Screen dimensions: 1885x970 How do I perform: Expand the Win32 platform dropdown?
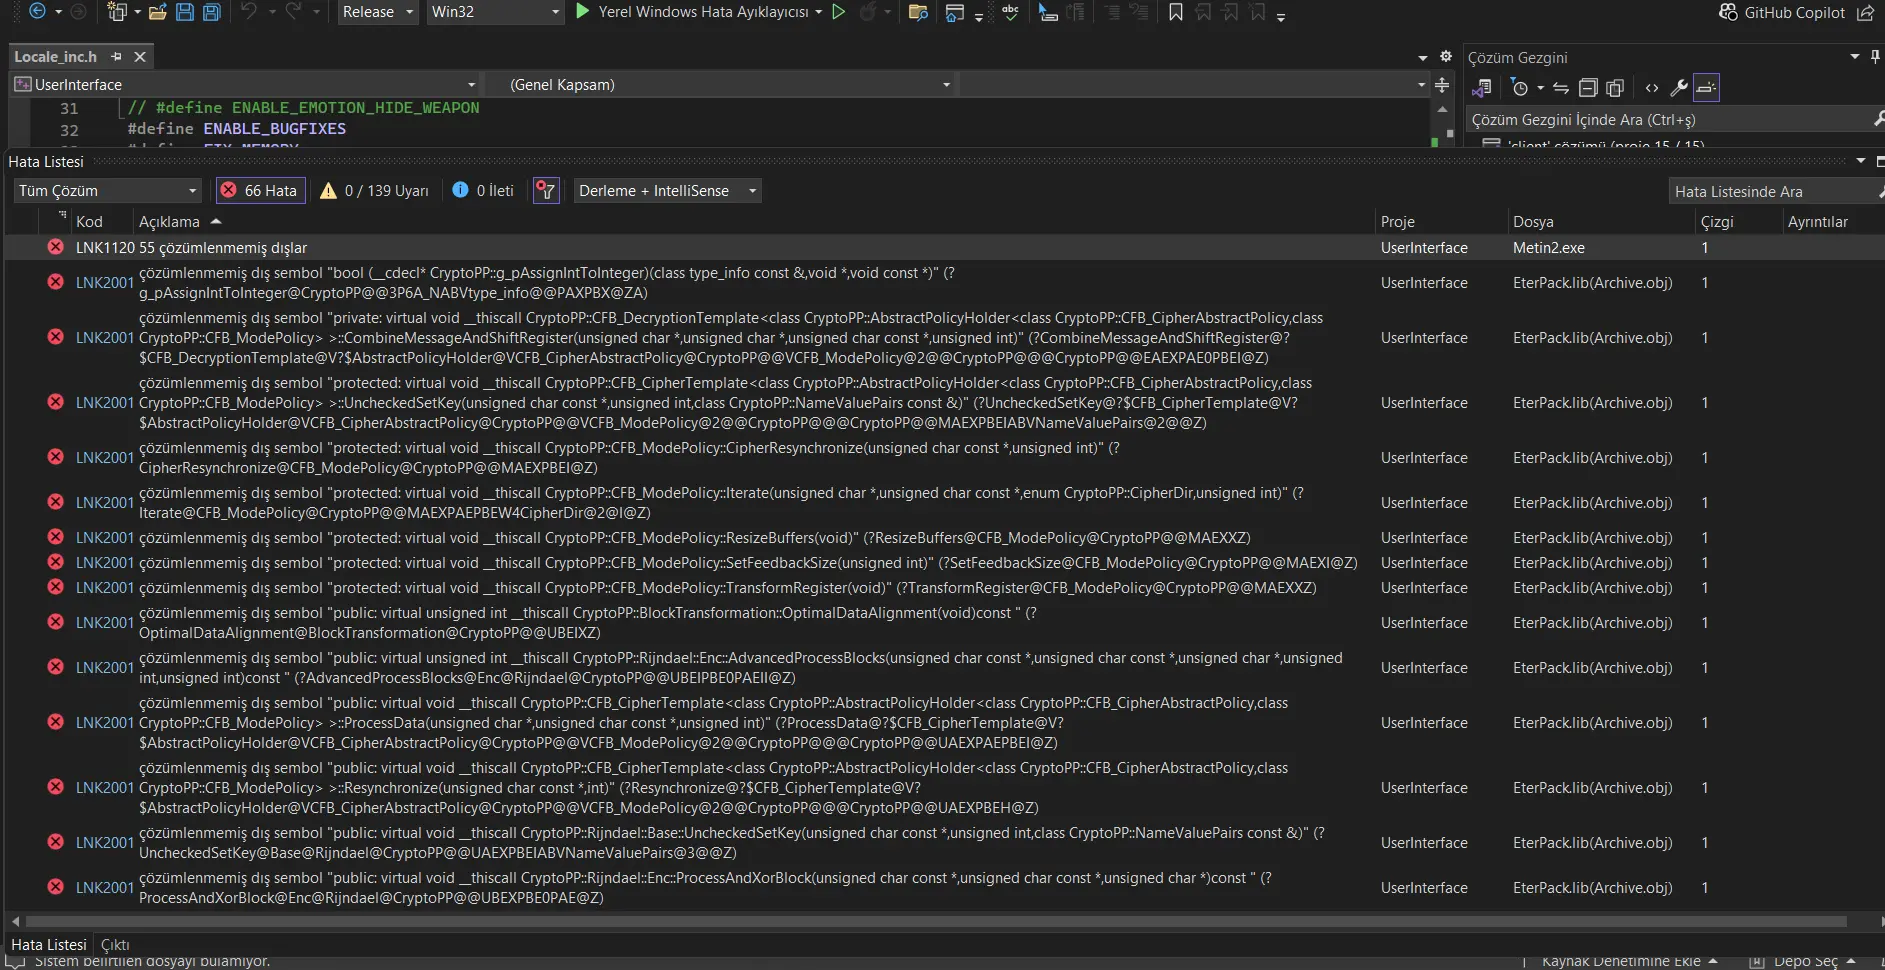click(x=494, y=12)
